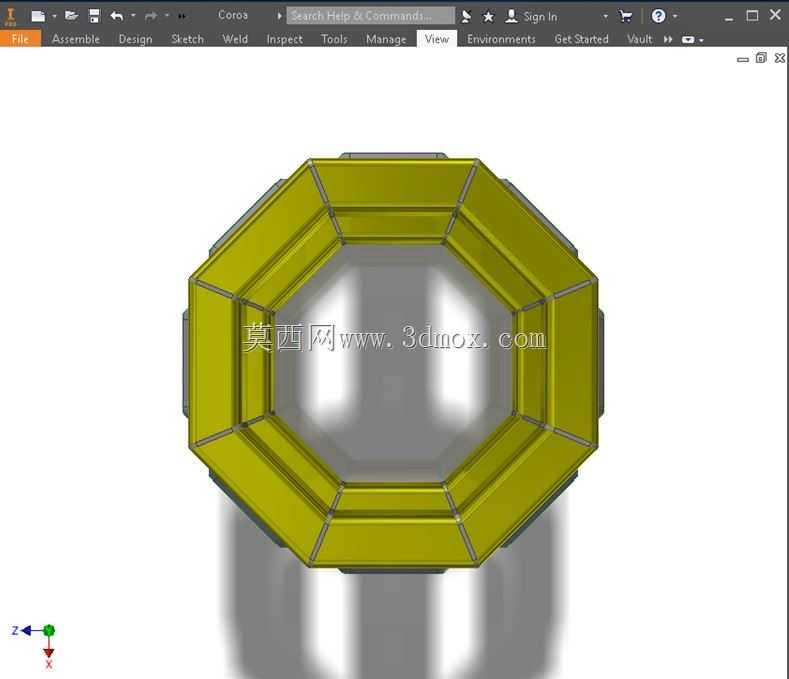
Task: Switch to the Vault ribbon tab
Action: (x=640, y=39)
